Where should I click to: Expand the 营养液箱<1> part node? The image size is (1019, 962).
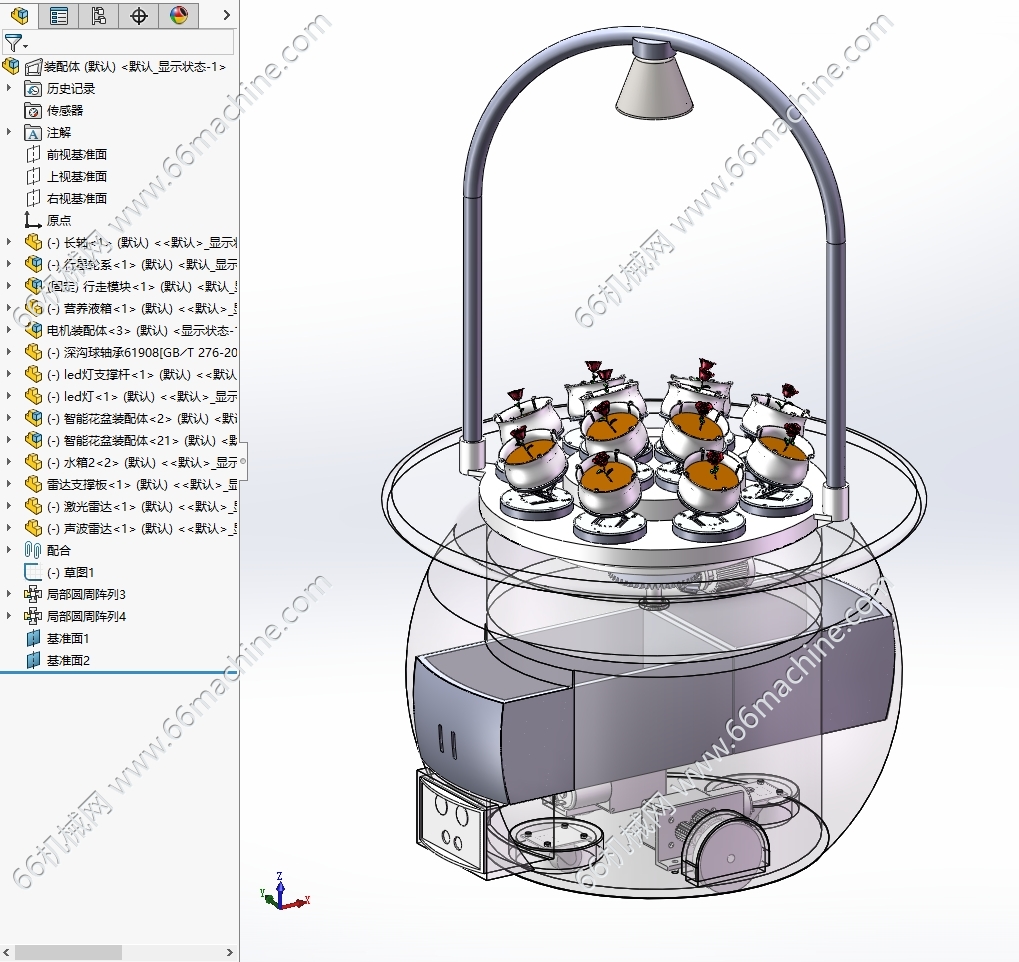point(8,307)
